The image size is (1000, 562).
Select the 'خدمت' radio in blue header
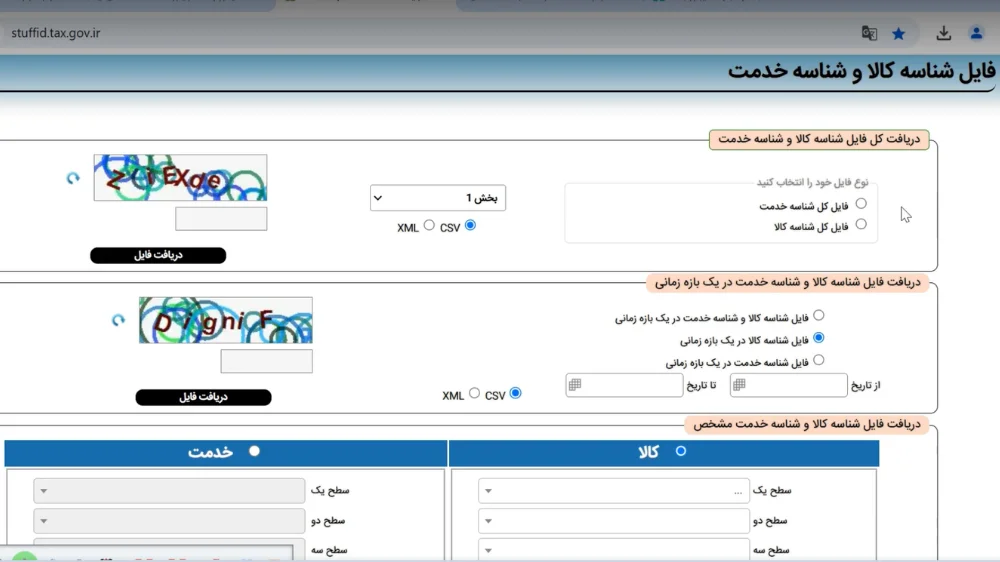pos(254,451)
